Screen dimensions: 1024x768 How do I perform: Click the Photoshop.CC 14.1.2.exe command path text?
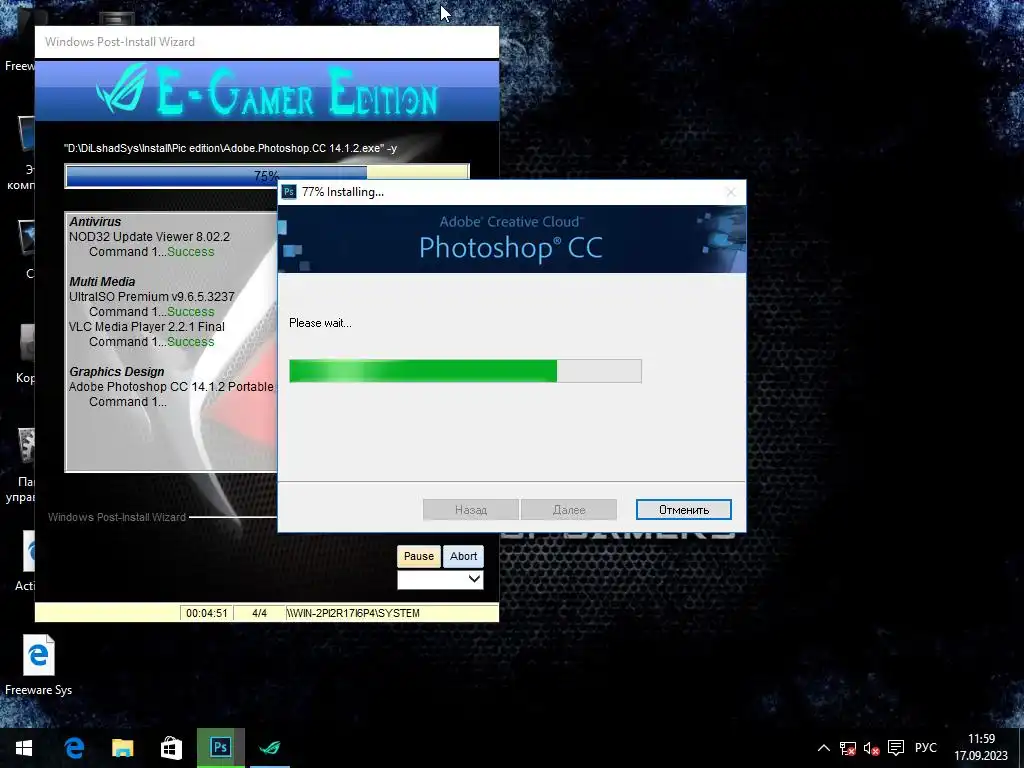point(231,148)
